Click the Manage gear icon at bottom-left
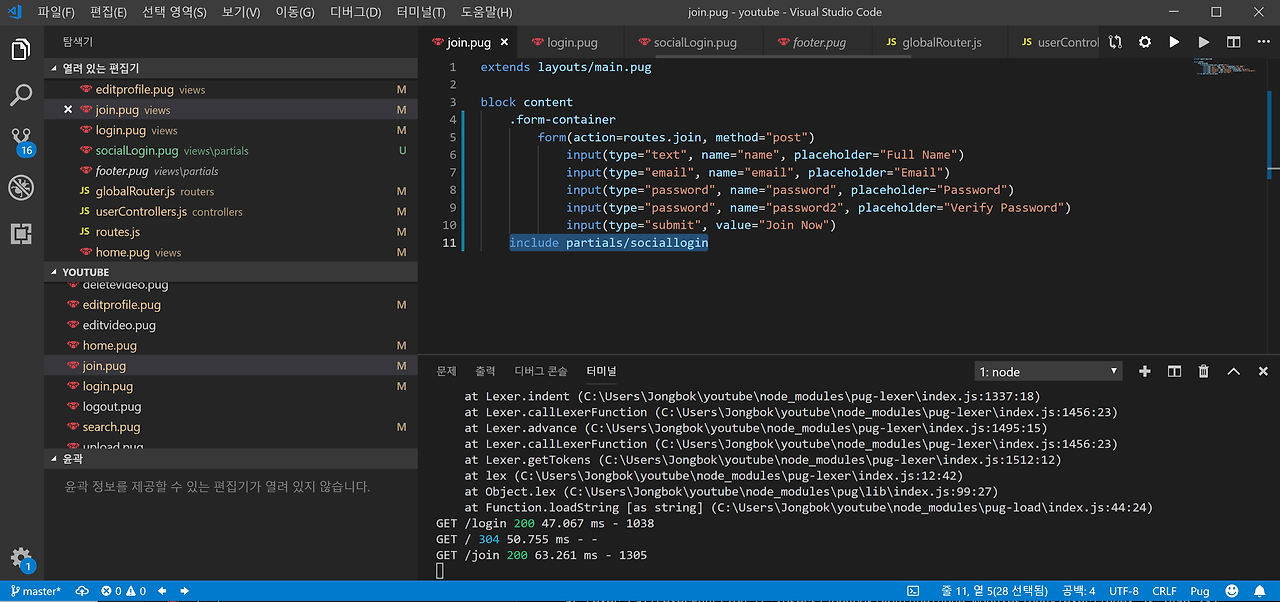Viewport: 1280px width, 602px height. tap(21, 558)
